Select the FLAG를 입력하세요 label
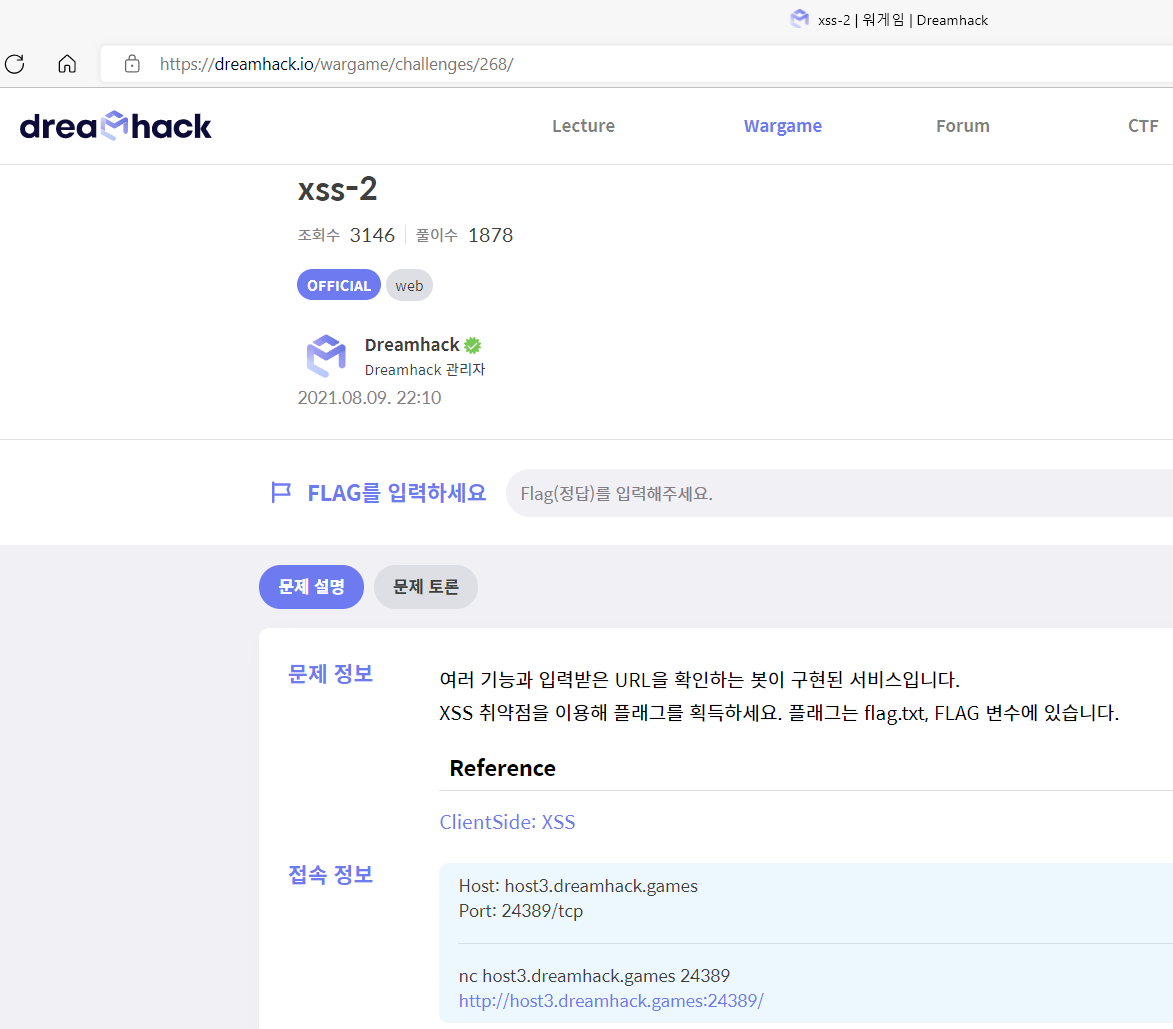The height and width of the screenshot is (1029, 1173). (396, 493)
